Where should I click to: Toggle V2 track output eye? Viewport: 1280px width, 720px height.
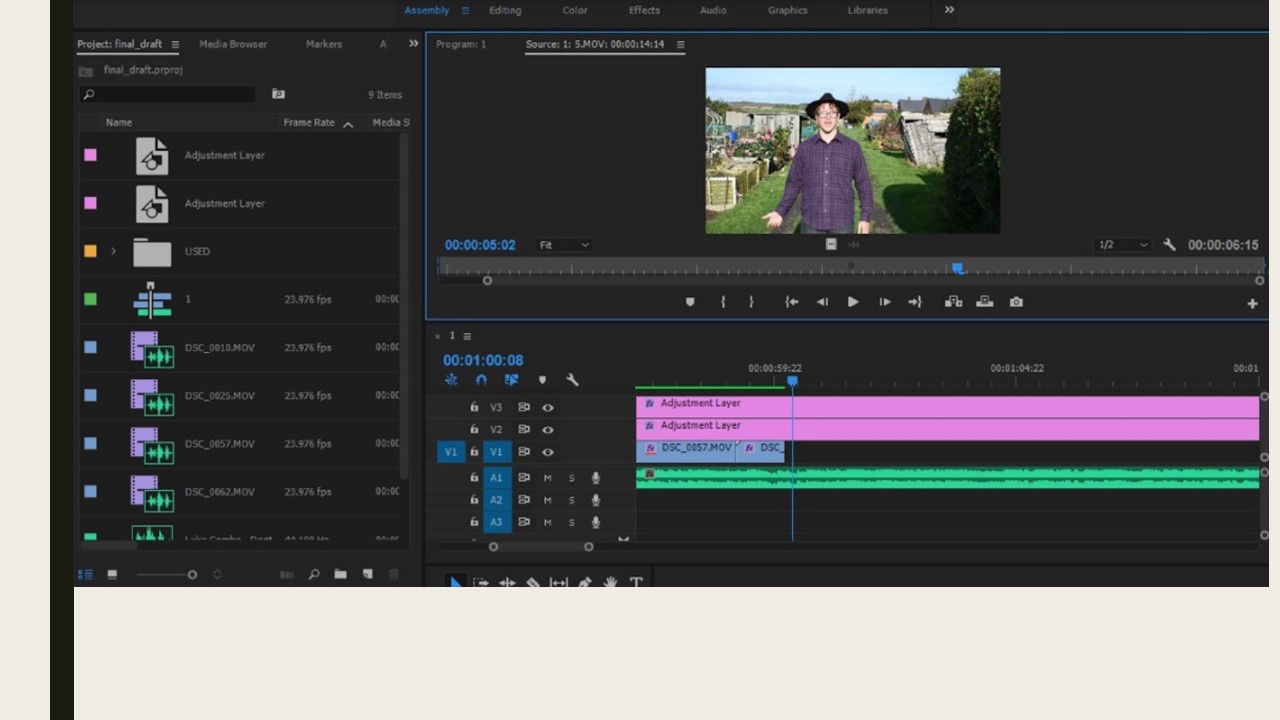click(548, 430)
